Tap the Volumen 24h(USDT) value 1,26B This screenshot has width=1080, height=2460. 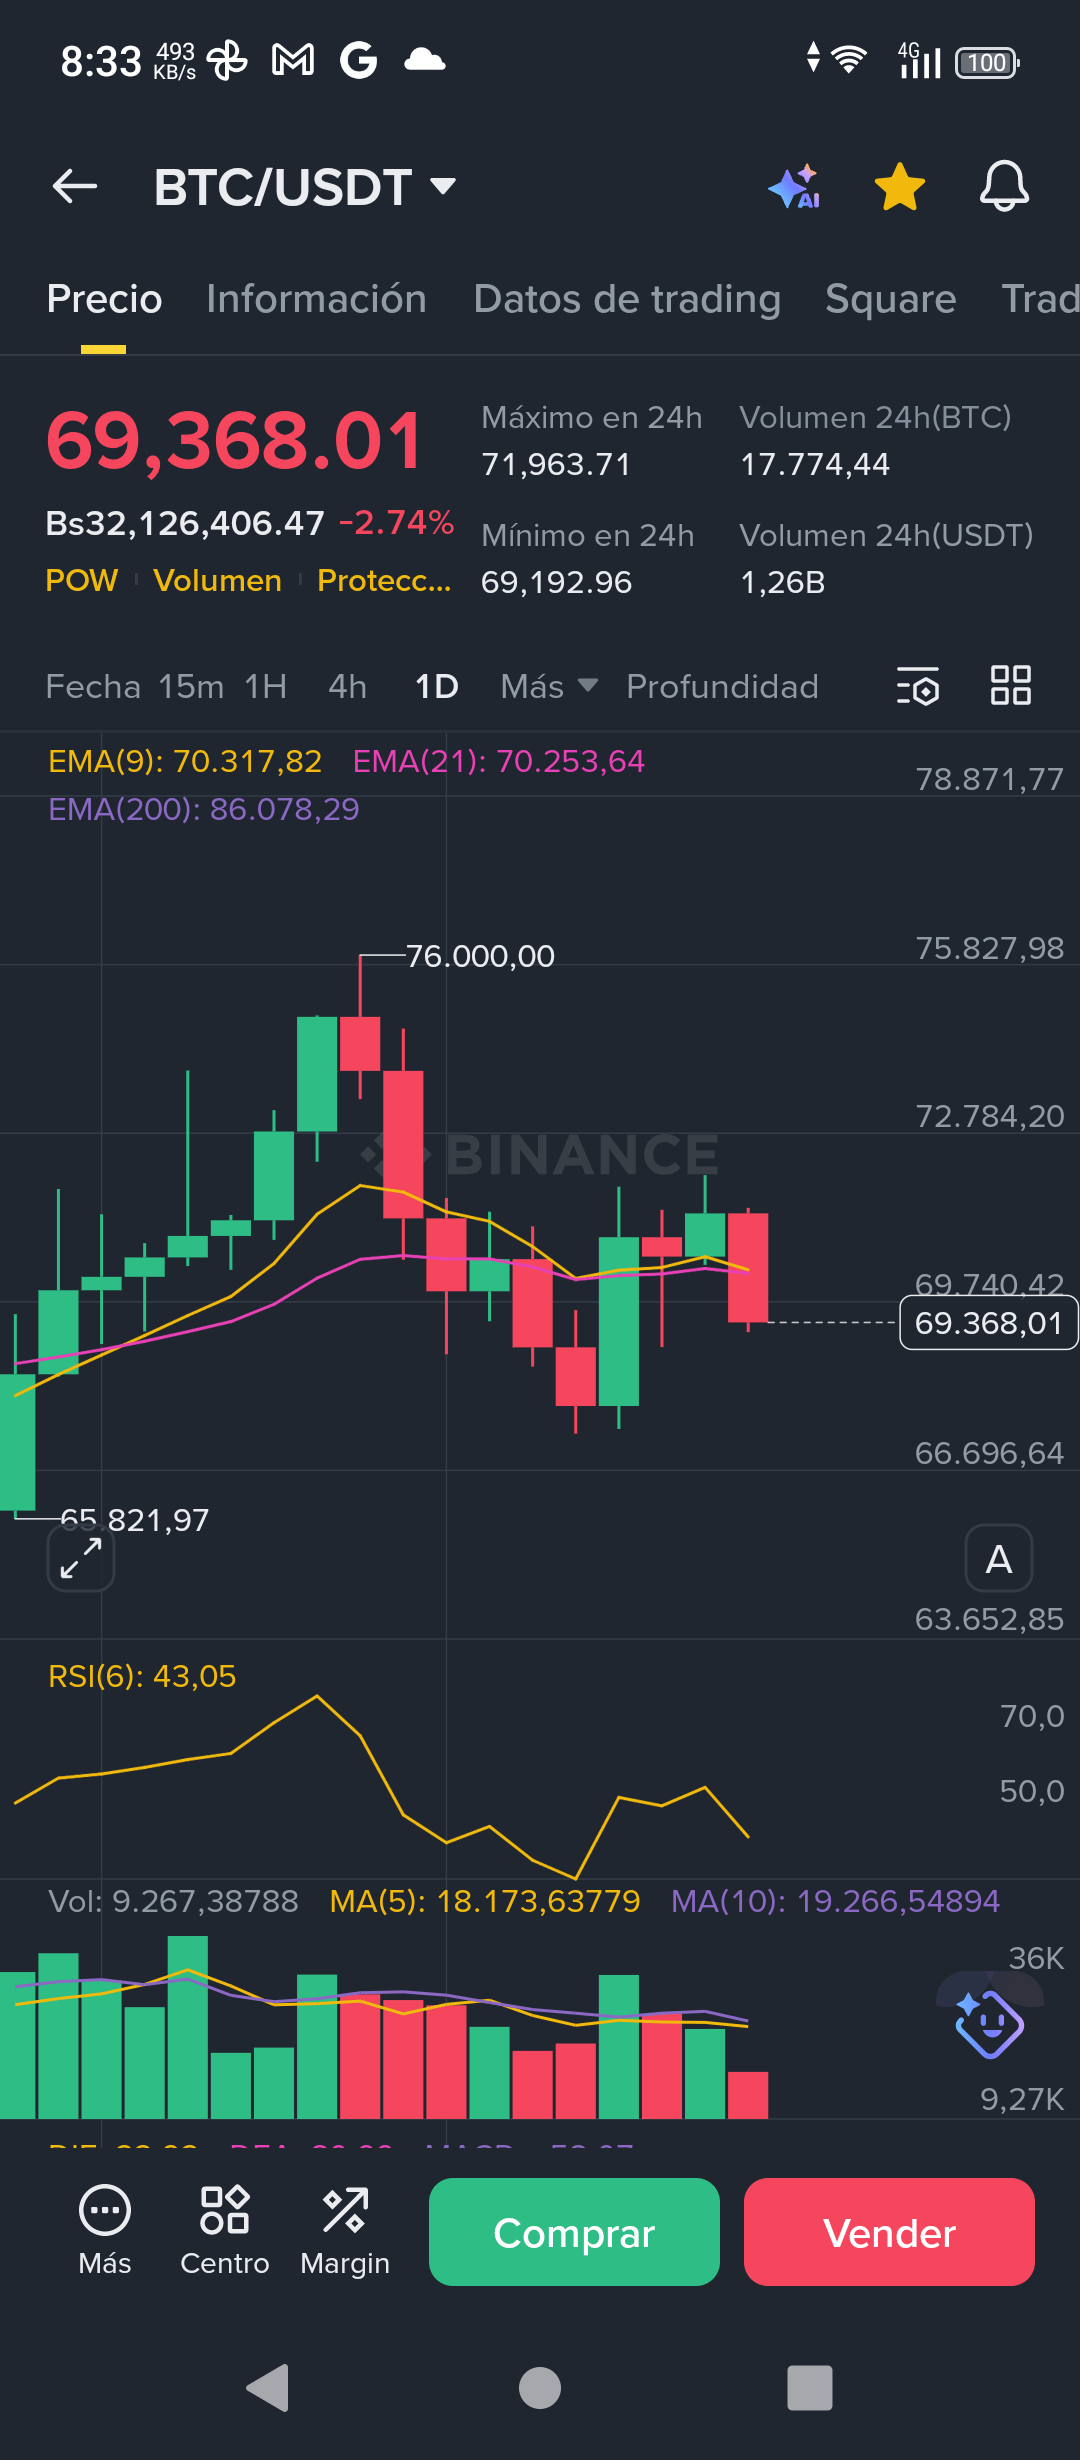pyautogui.click(x=783, y=582)
